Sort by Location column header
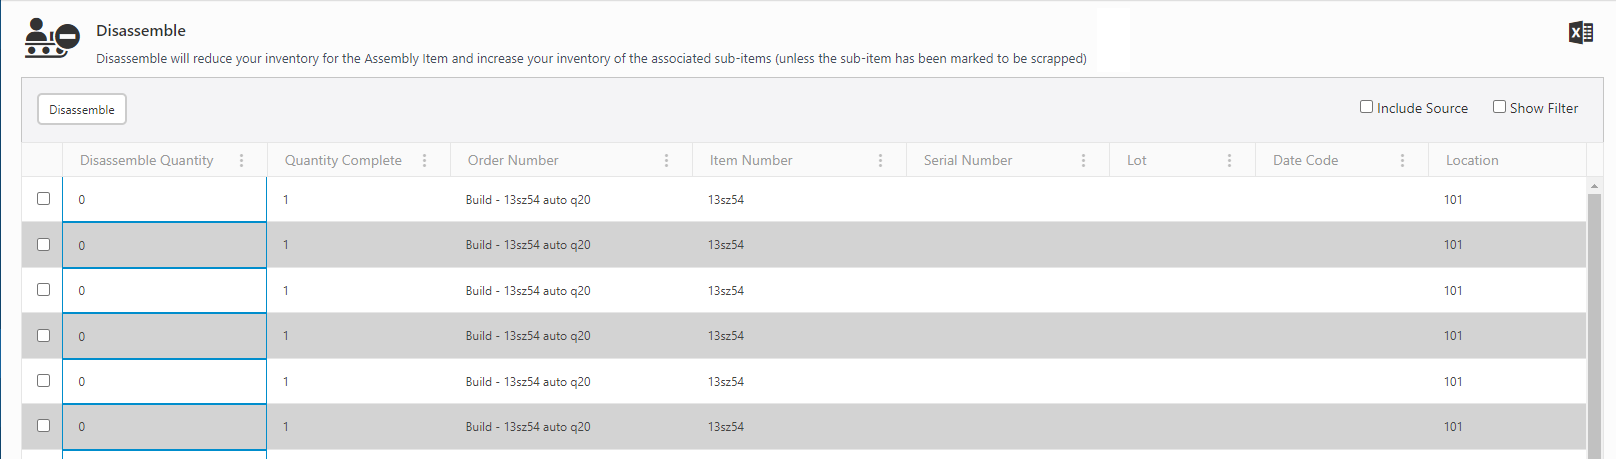The image size is (1616, 459). pyautogui.click(x=1471, y=160)
